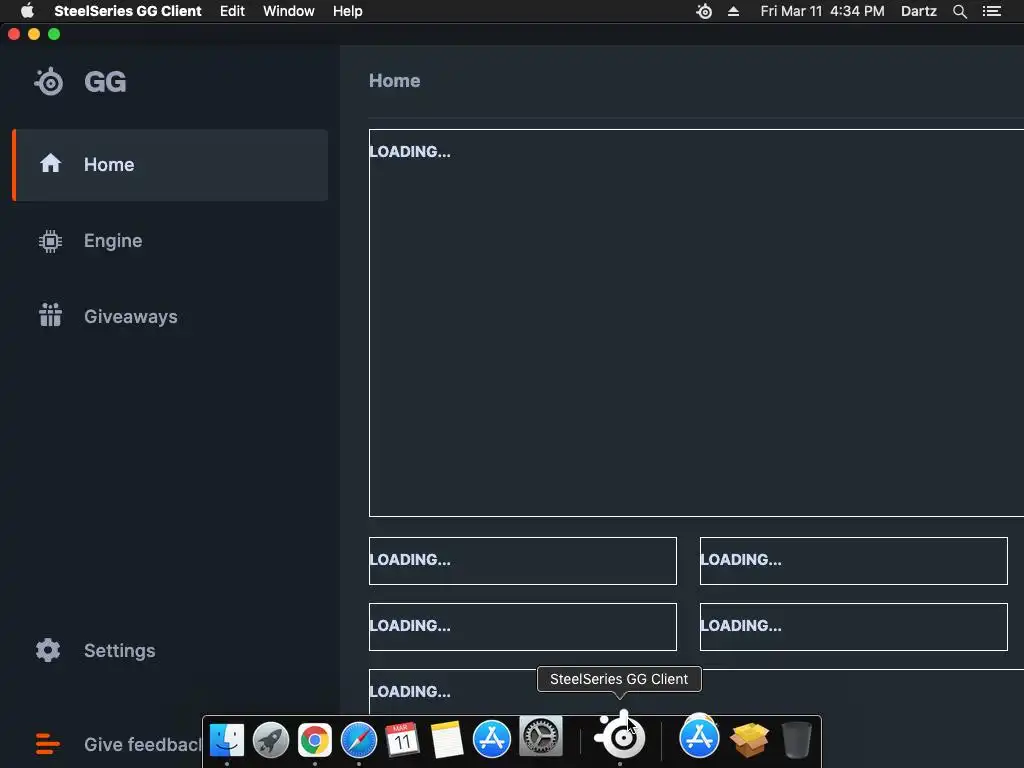Click the upper-right small LOADING... card
This screenshot has height=768, width=1024.
(x=854, y=561)
